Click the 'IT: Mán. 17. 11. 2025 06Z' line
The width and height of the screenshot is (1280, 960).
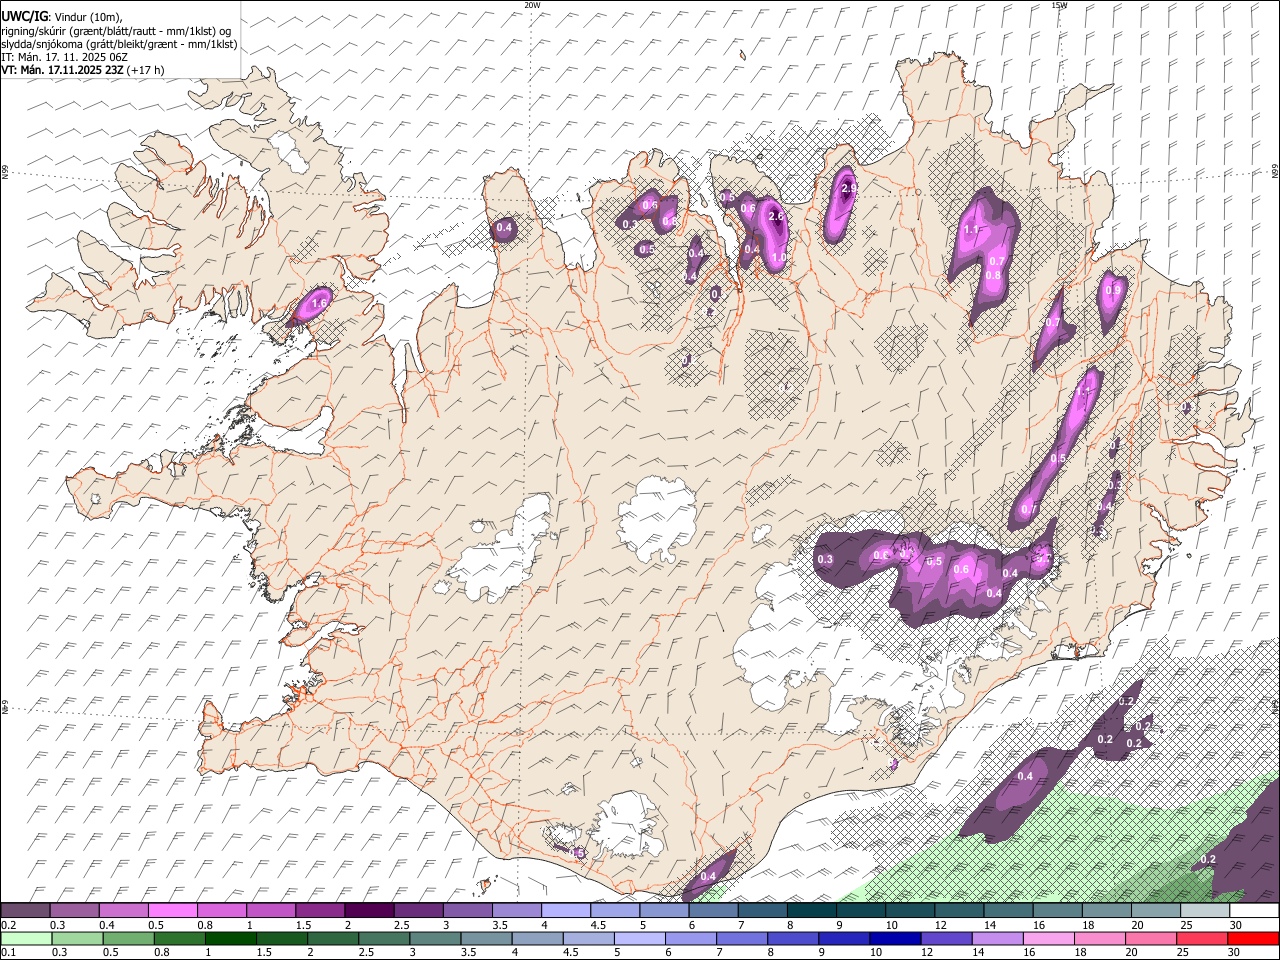coord(65,57)
